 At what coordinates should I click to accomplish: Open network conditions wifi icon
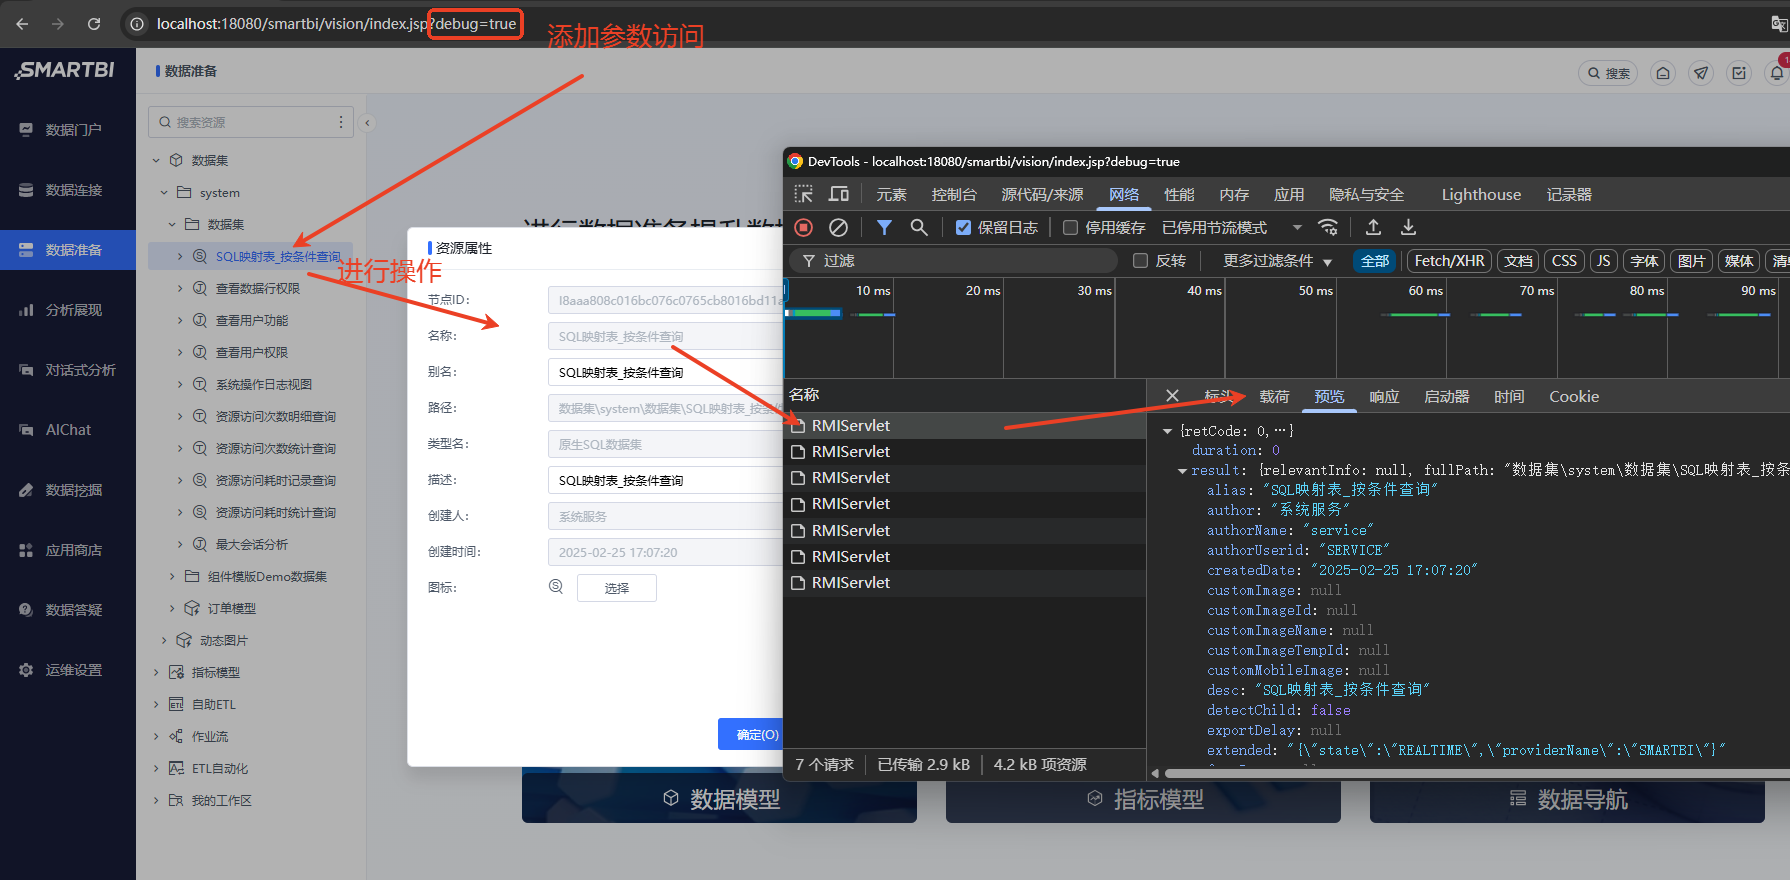tap(1328, 227)
